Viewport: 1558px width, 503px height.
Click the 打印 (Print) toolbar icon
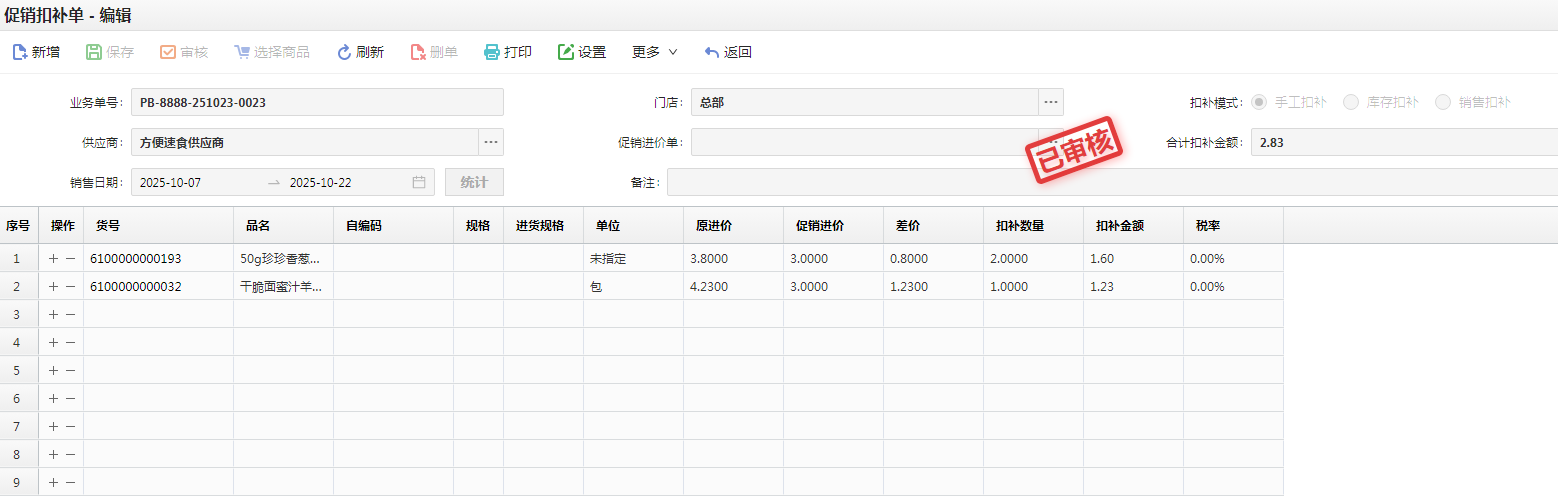492,52
